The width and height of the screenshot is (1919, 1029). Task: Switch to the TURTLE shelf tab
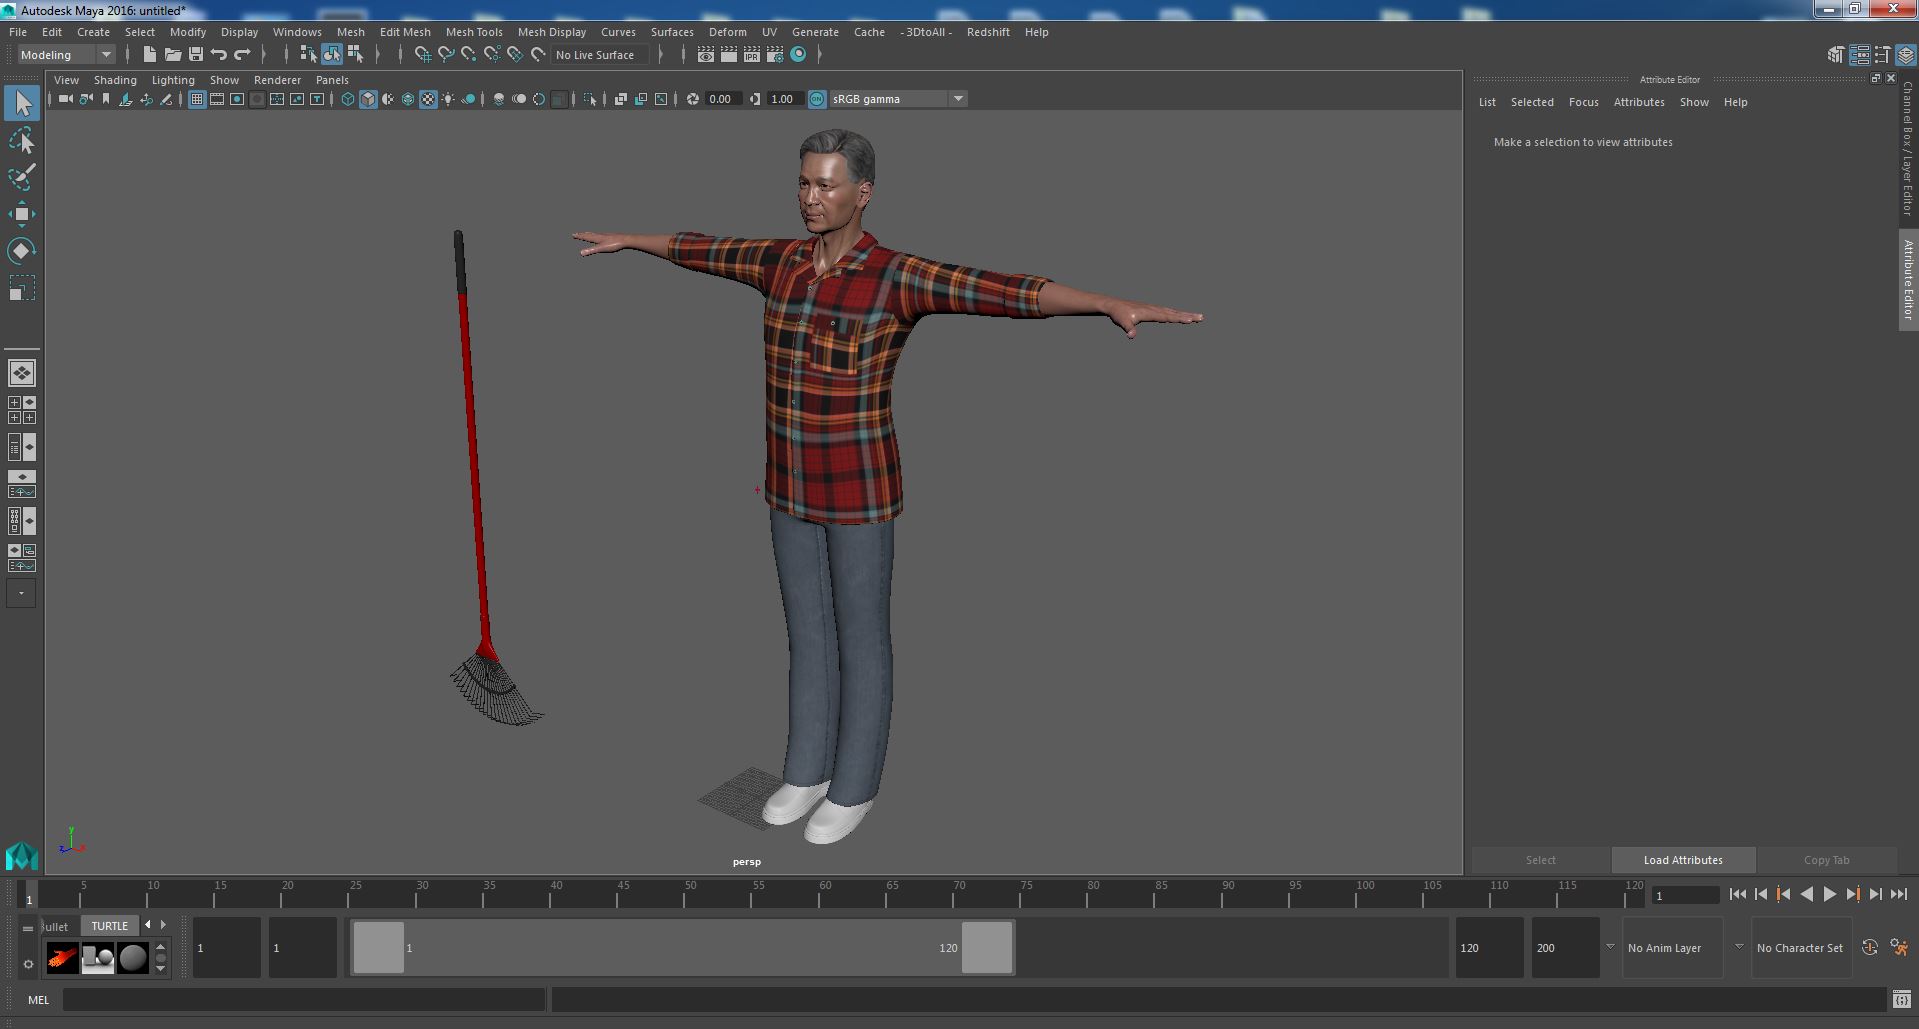[x=109, y=926]
